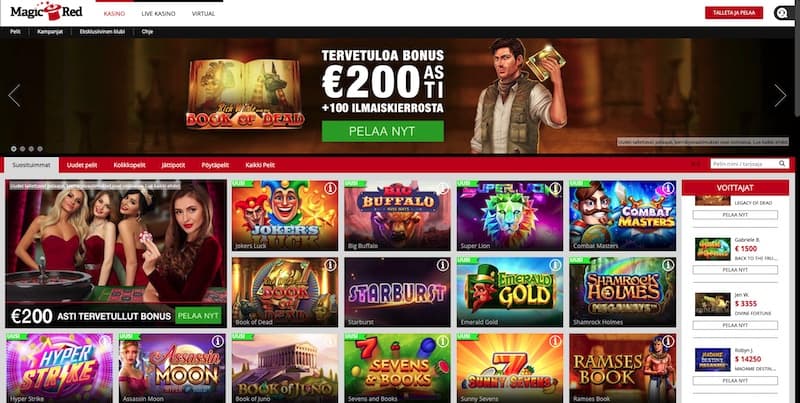Open the Shamrock Holmes game thumbnail

tap(622, 292)
